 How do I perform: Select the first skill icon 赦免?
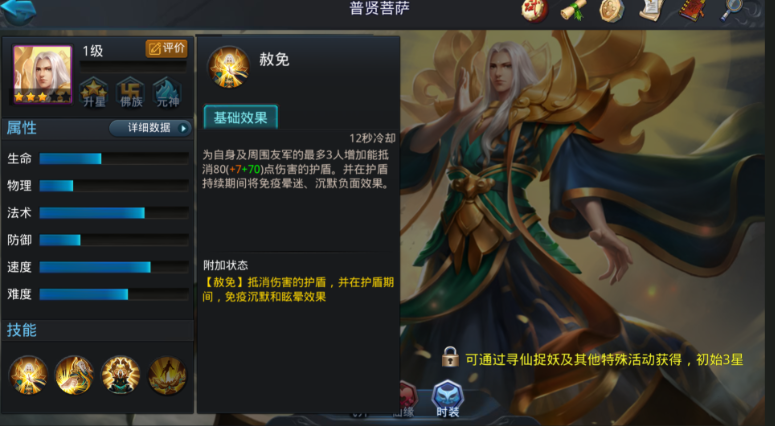[28, 375]
